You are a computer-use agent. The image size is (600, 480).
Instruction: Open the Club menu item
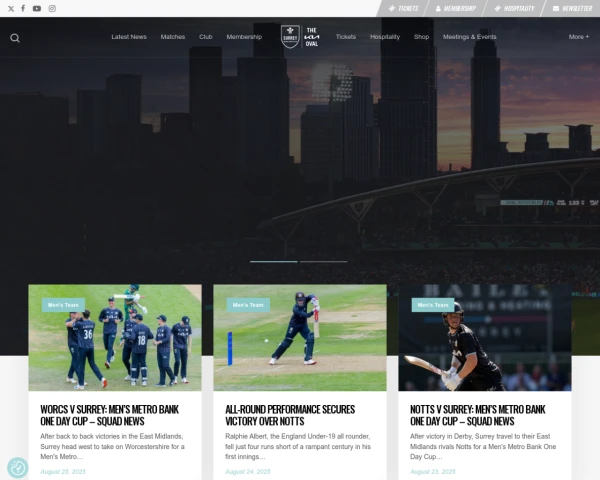tap(205, 37)
